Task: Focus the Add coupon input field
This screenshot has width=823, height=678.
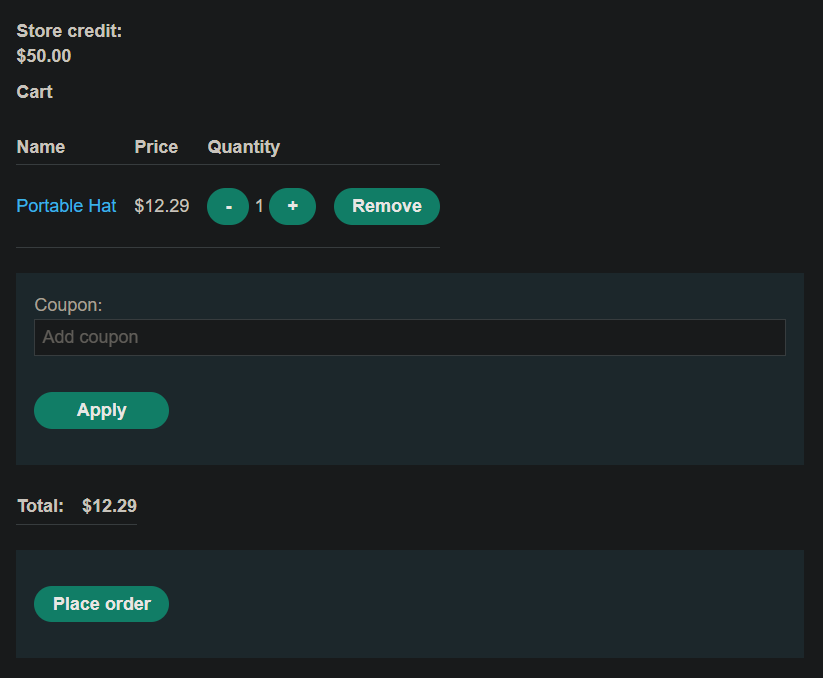Action: coord(410,337)
